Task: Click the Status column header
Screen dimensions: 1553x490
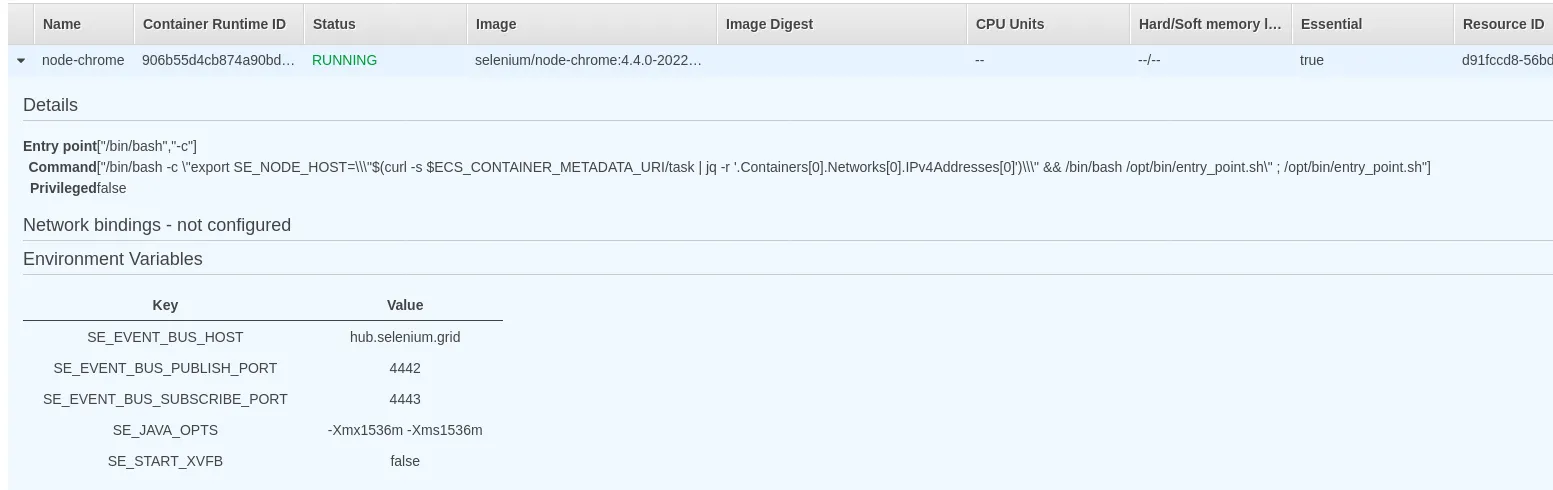Action: pos(334,24)
